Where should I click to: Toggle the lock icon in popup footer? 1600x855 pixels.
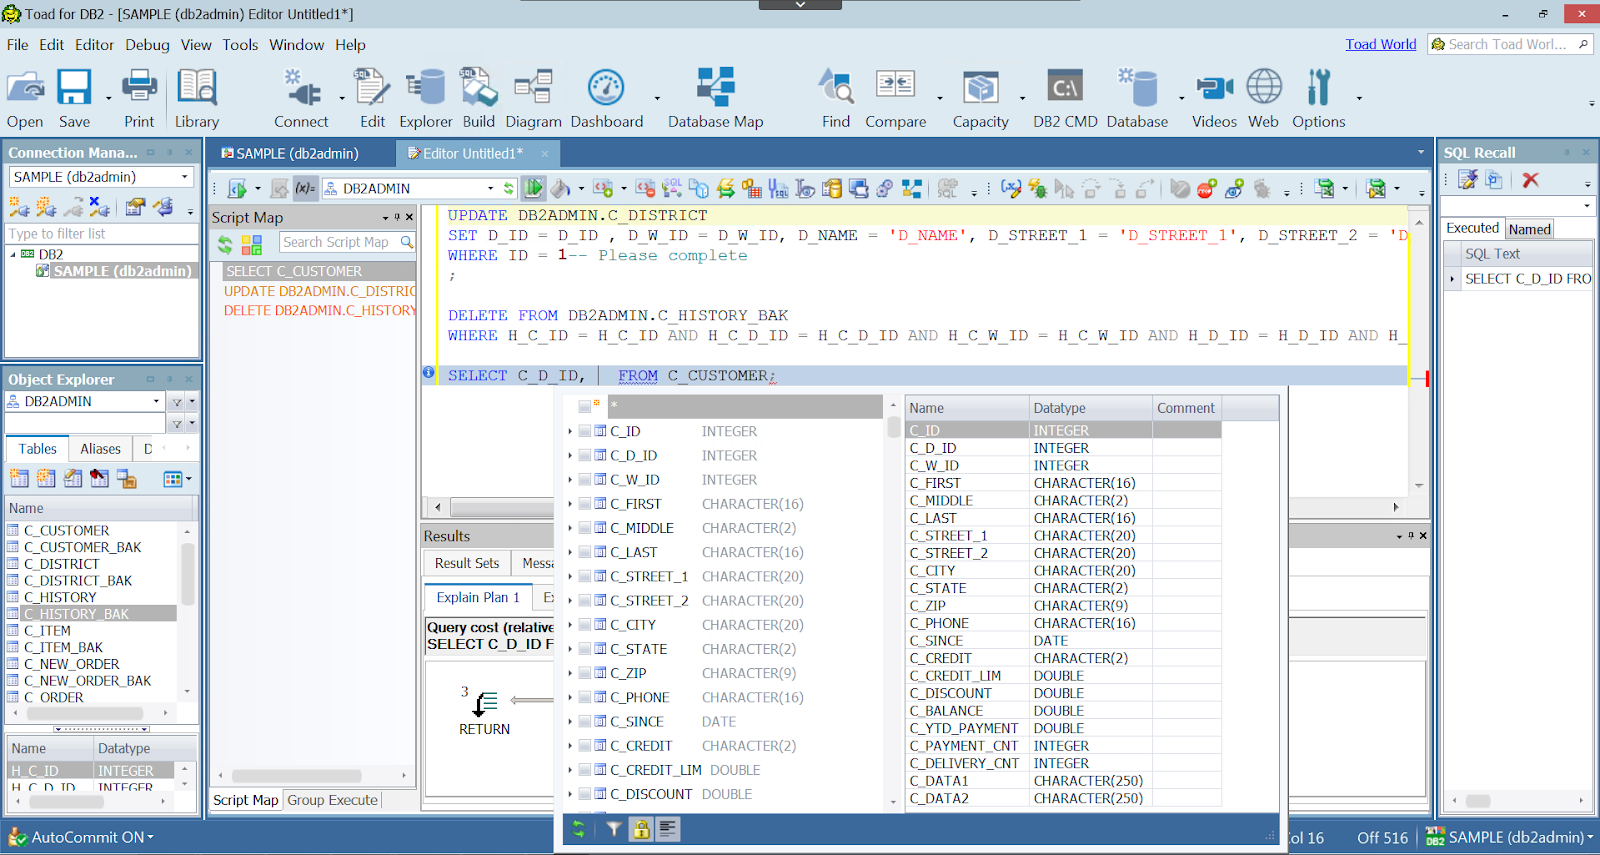pos(641,829)
